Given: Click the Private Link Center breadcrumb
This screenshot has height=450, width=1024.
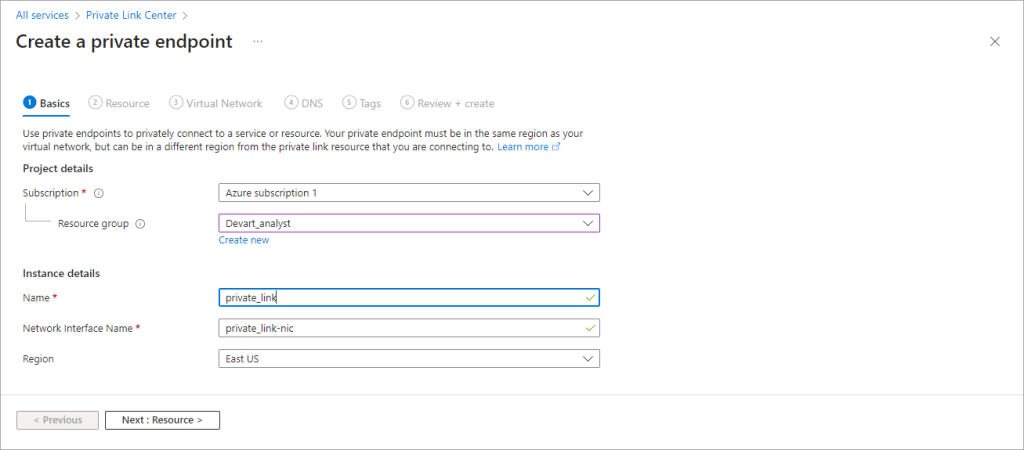Looking at the screenshot, I should [132, 14].
